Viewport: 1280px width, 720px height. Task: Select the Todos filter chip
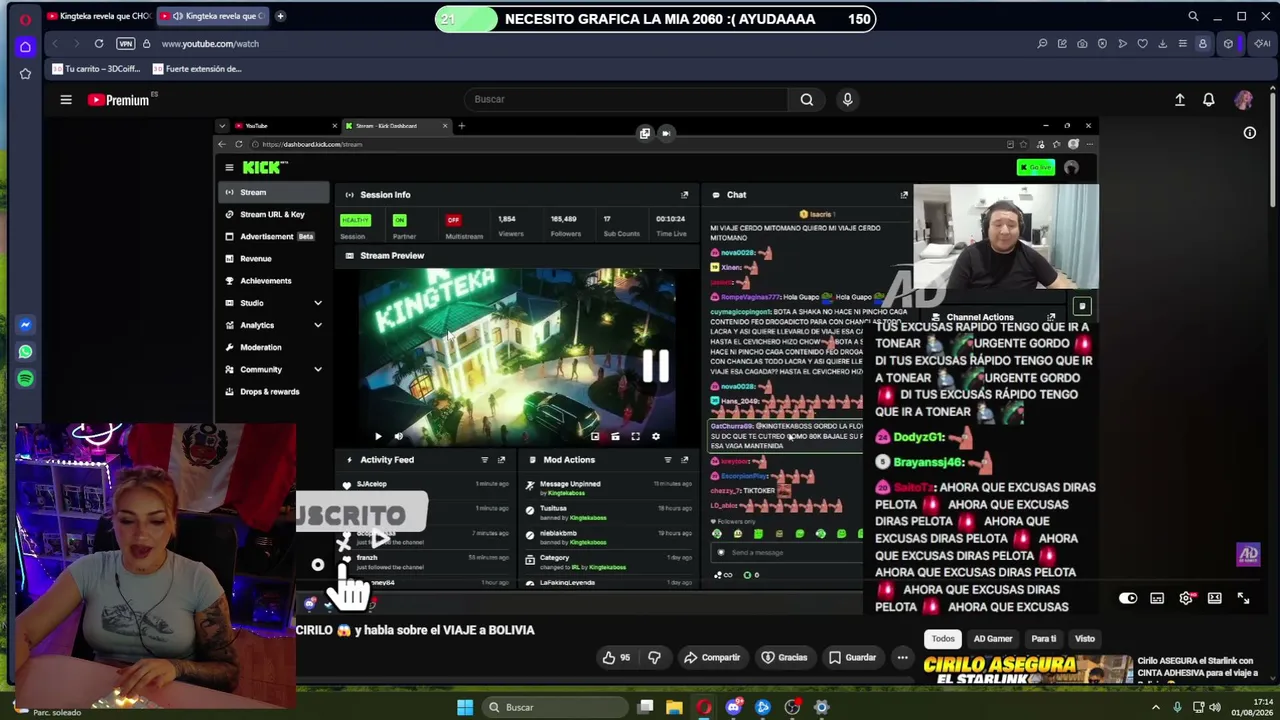click(x=943, y=639)
